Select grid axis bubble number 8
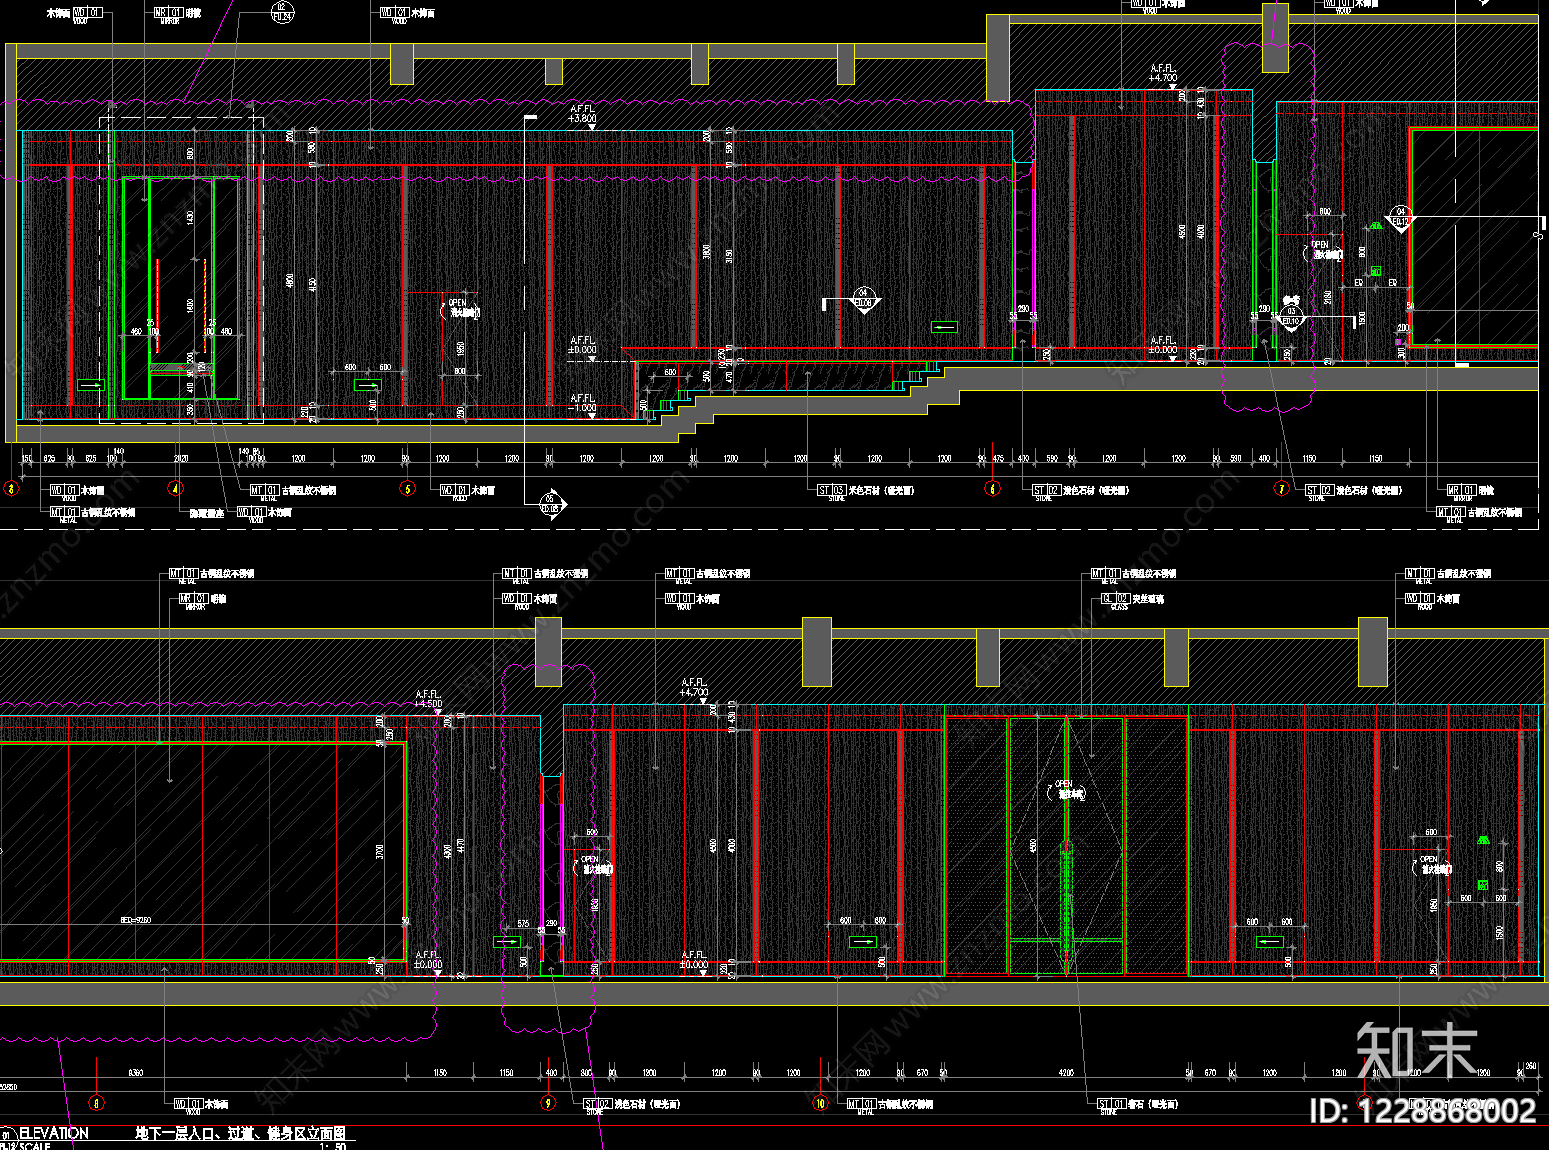1549x1150 pixels. coord(96,1103)
